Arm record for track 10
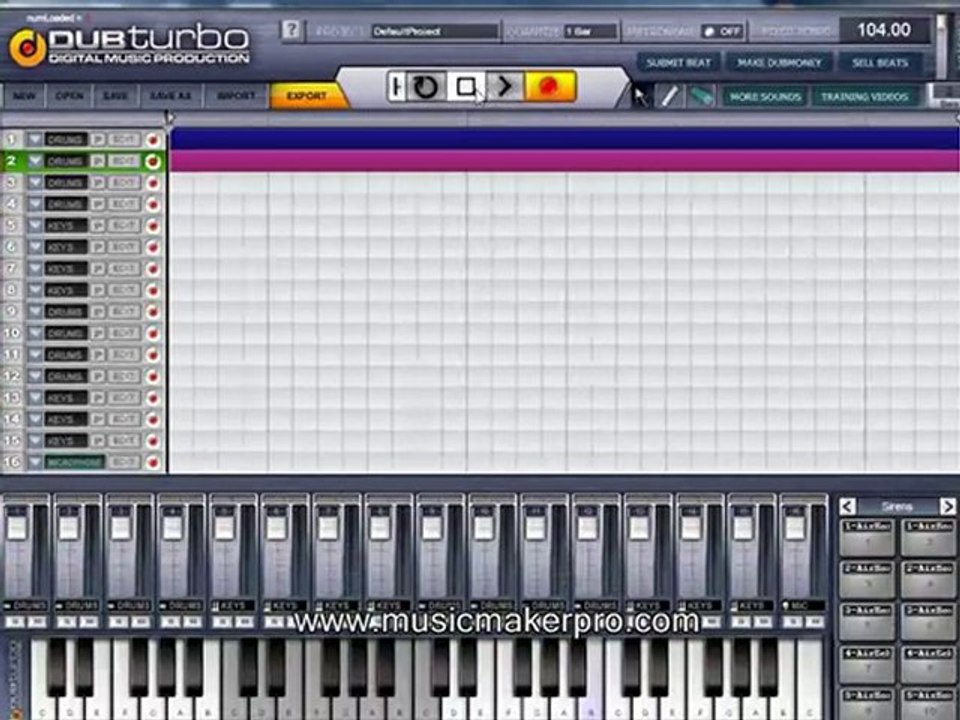The height and width of the screenshot is (720, 960). point(153,334)
